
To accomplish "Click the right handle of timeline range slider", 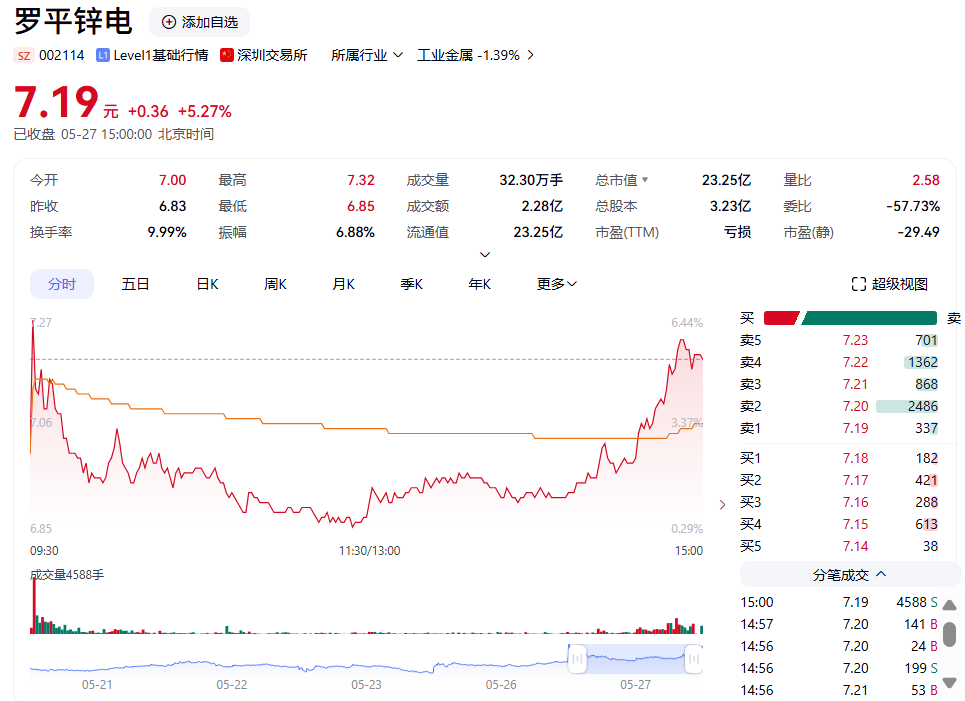I will point(693,658).
